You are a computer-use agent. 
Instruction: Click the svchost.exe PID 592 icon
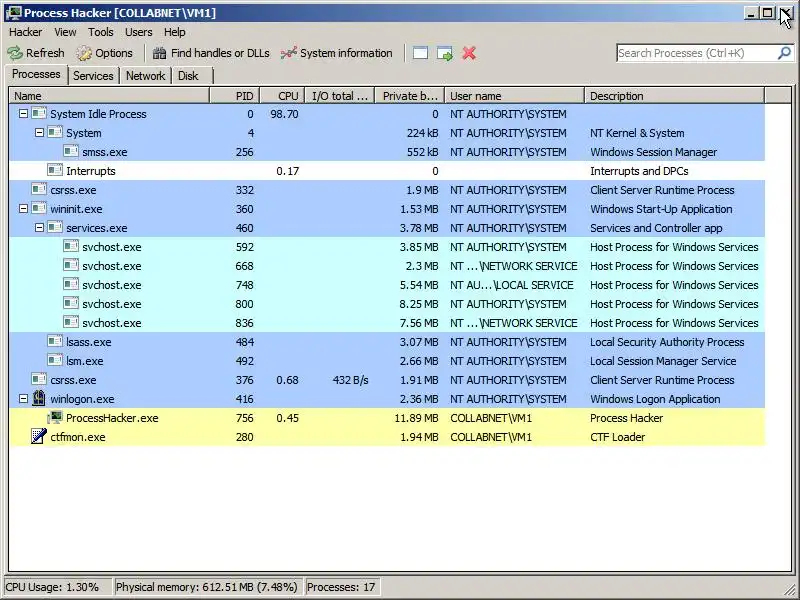[71, 246]
